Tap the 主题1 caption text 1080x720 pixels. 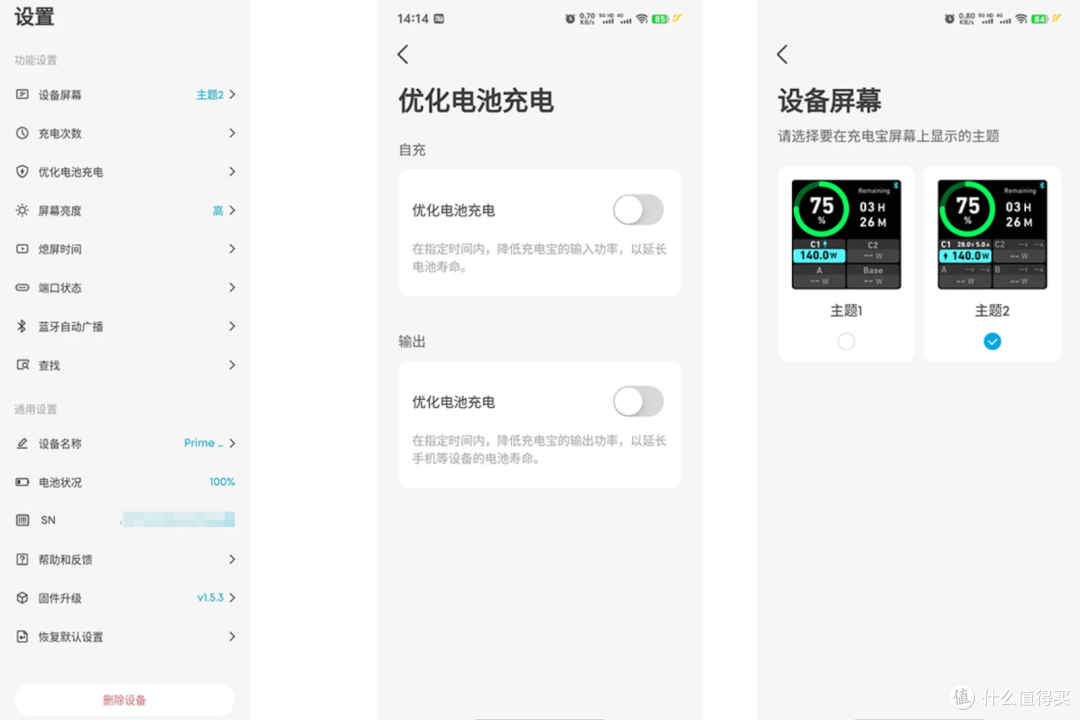846,311
